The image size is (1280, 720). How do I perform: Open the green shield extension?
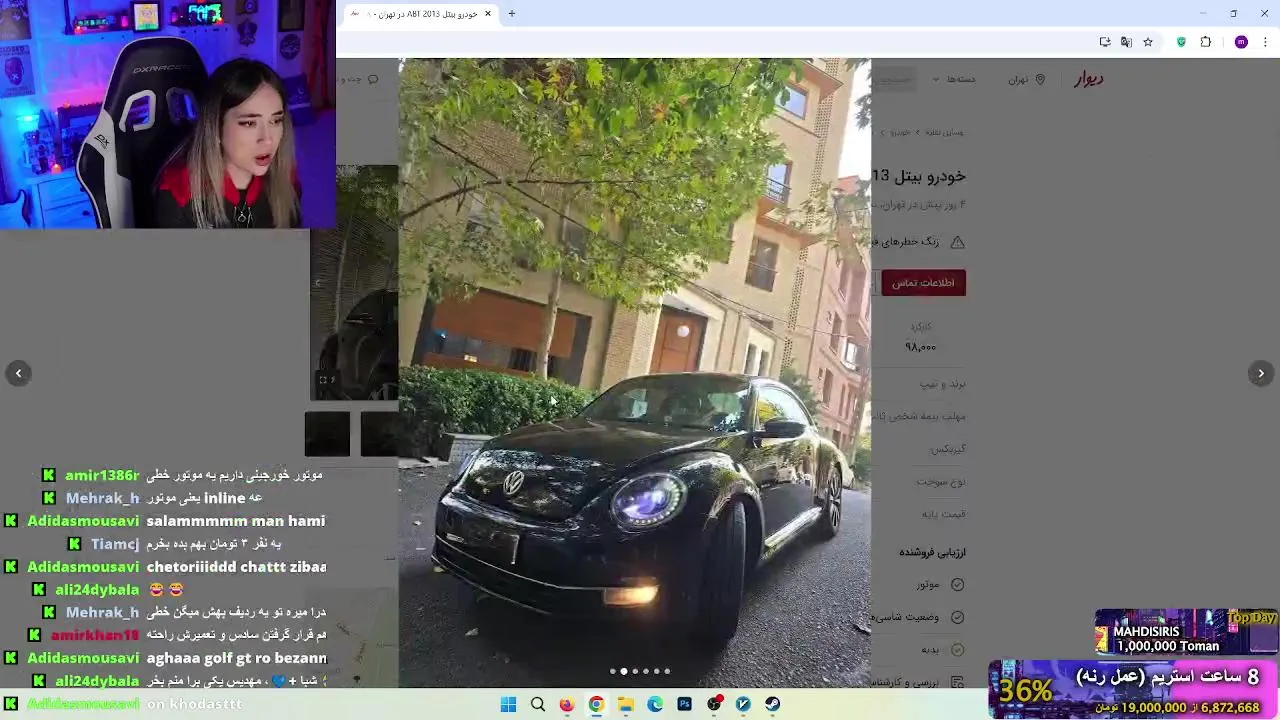1181,42
